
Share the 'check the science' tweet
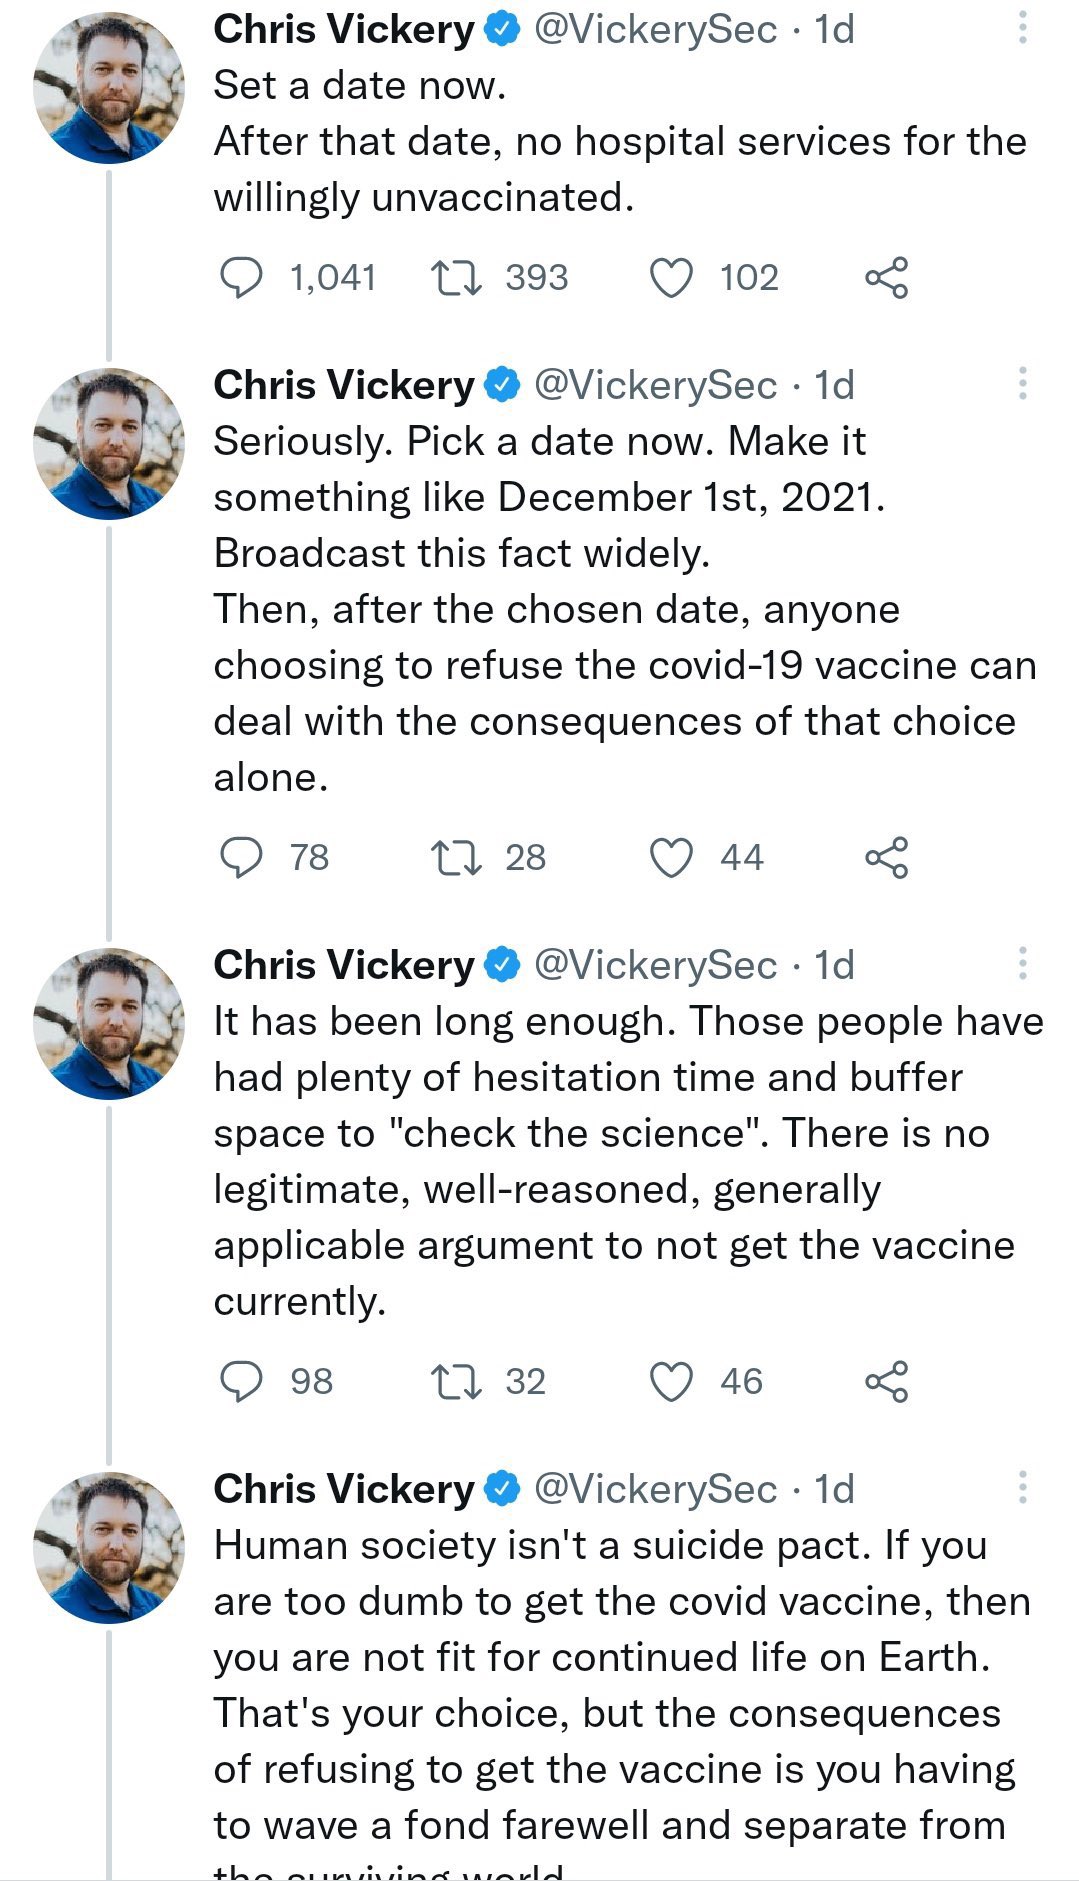886,1381
